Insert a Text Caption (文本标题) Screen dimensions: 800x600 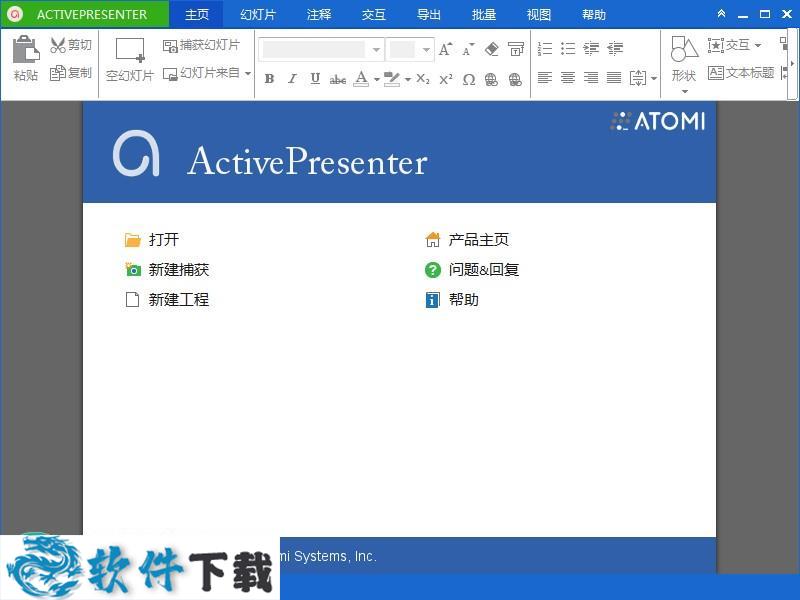point(741,73)
